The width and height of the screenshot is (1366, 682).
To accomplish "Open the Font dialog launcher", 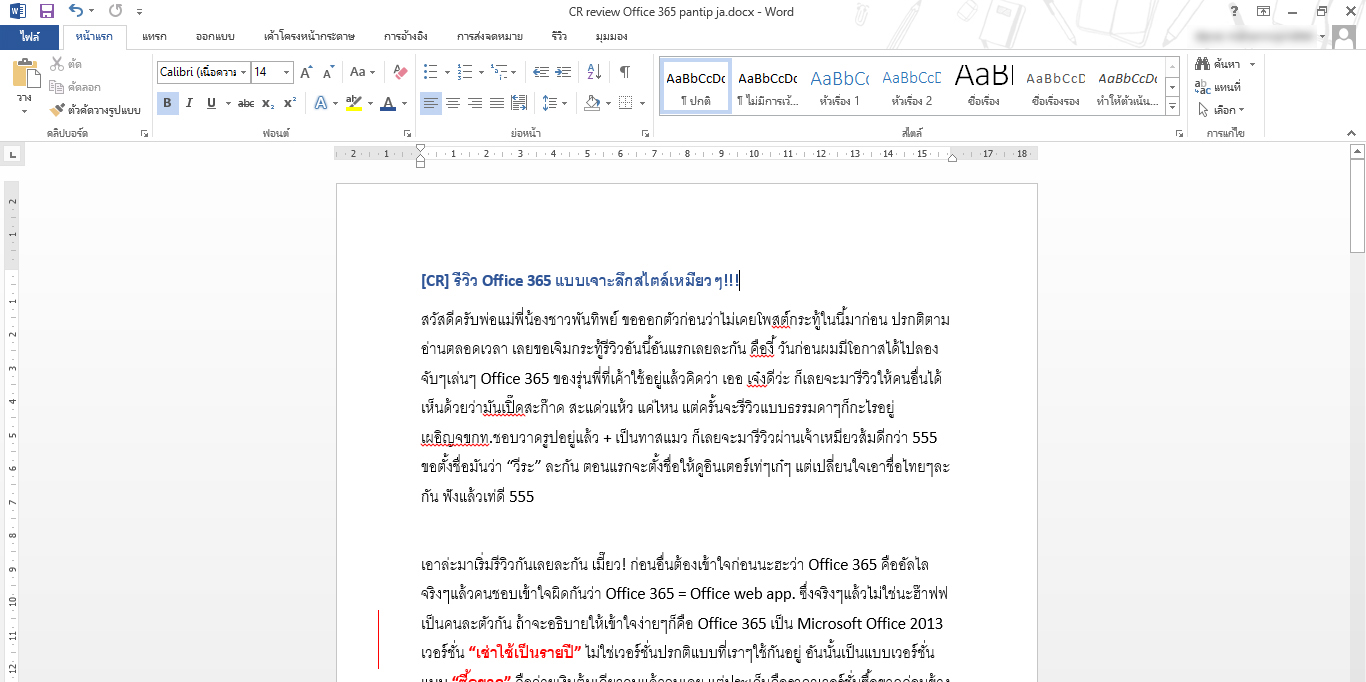I will (x=407, y=133).
